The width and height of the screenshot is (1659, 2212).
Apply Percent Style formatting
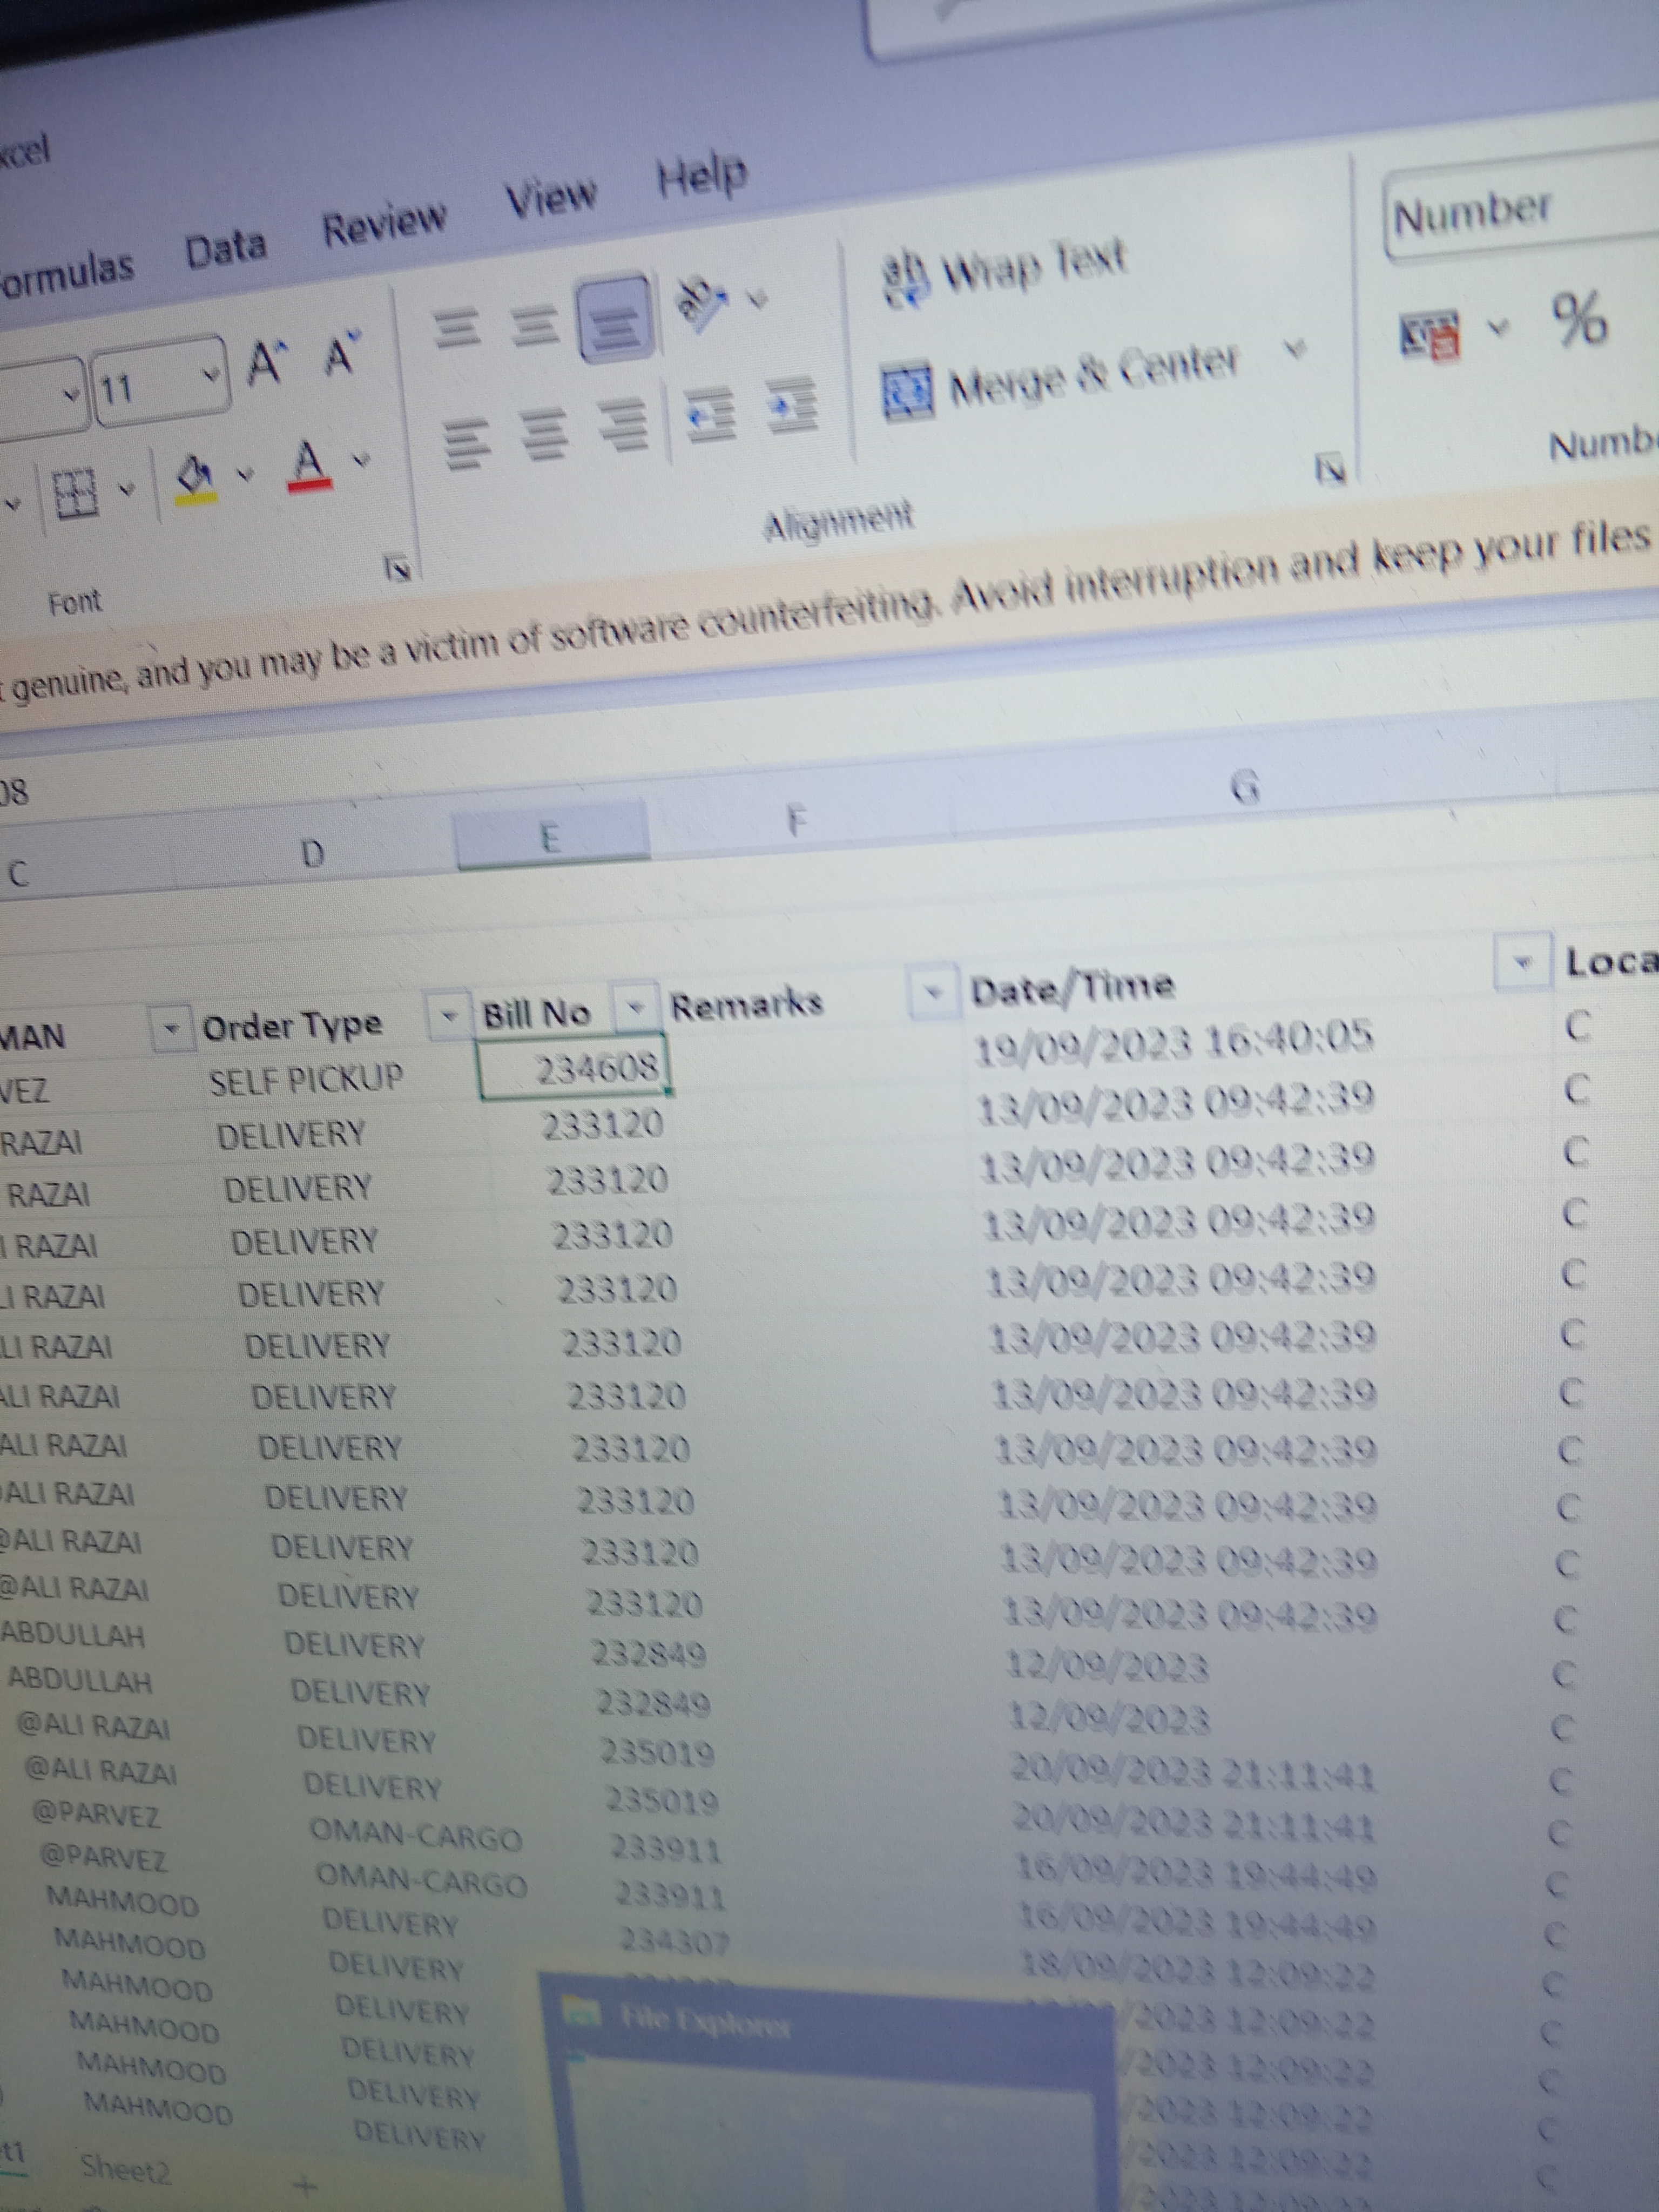pyautogui.click(x=1580, y=319)
